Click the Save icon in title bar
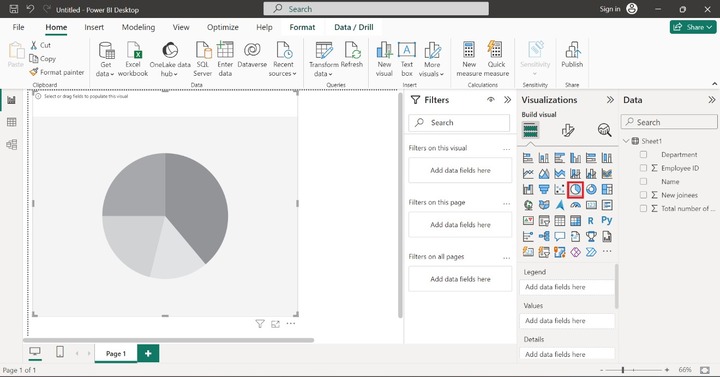Viewport: 720px width, 377px height. click(14, 9)
